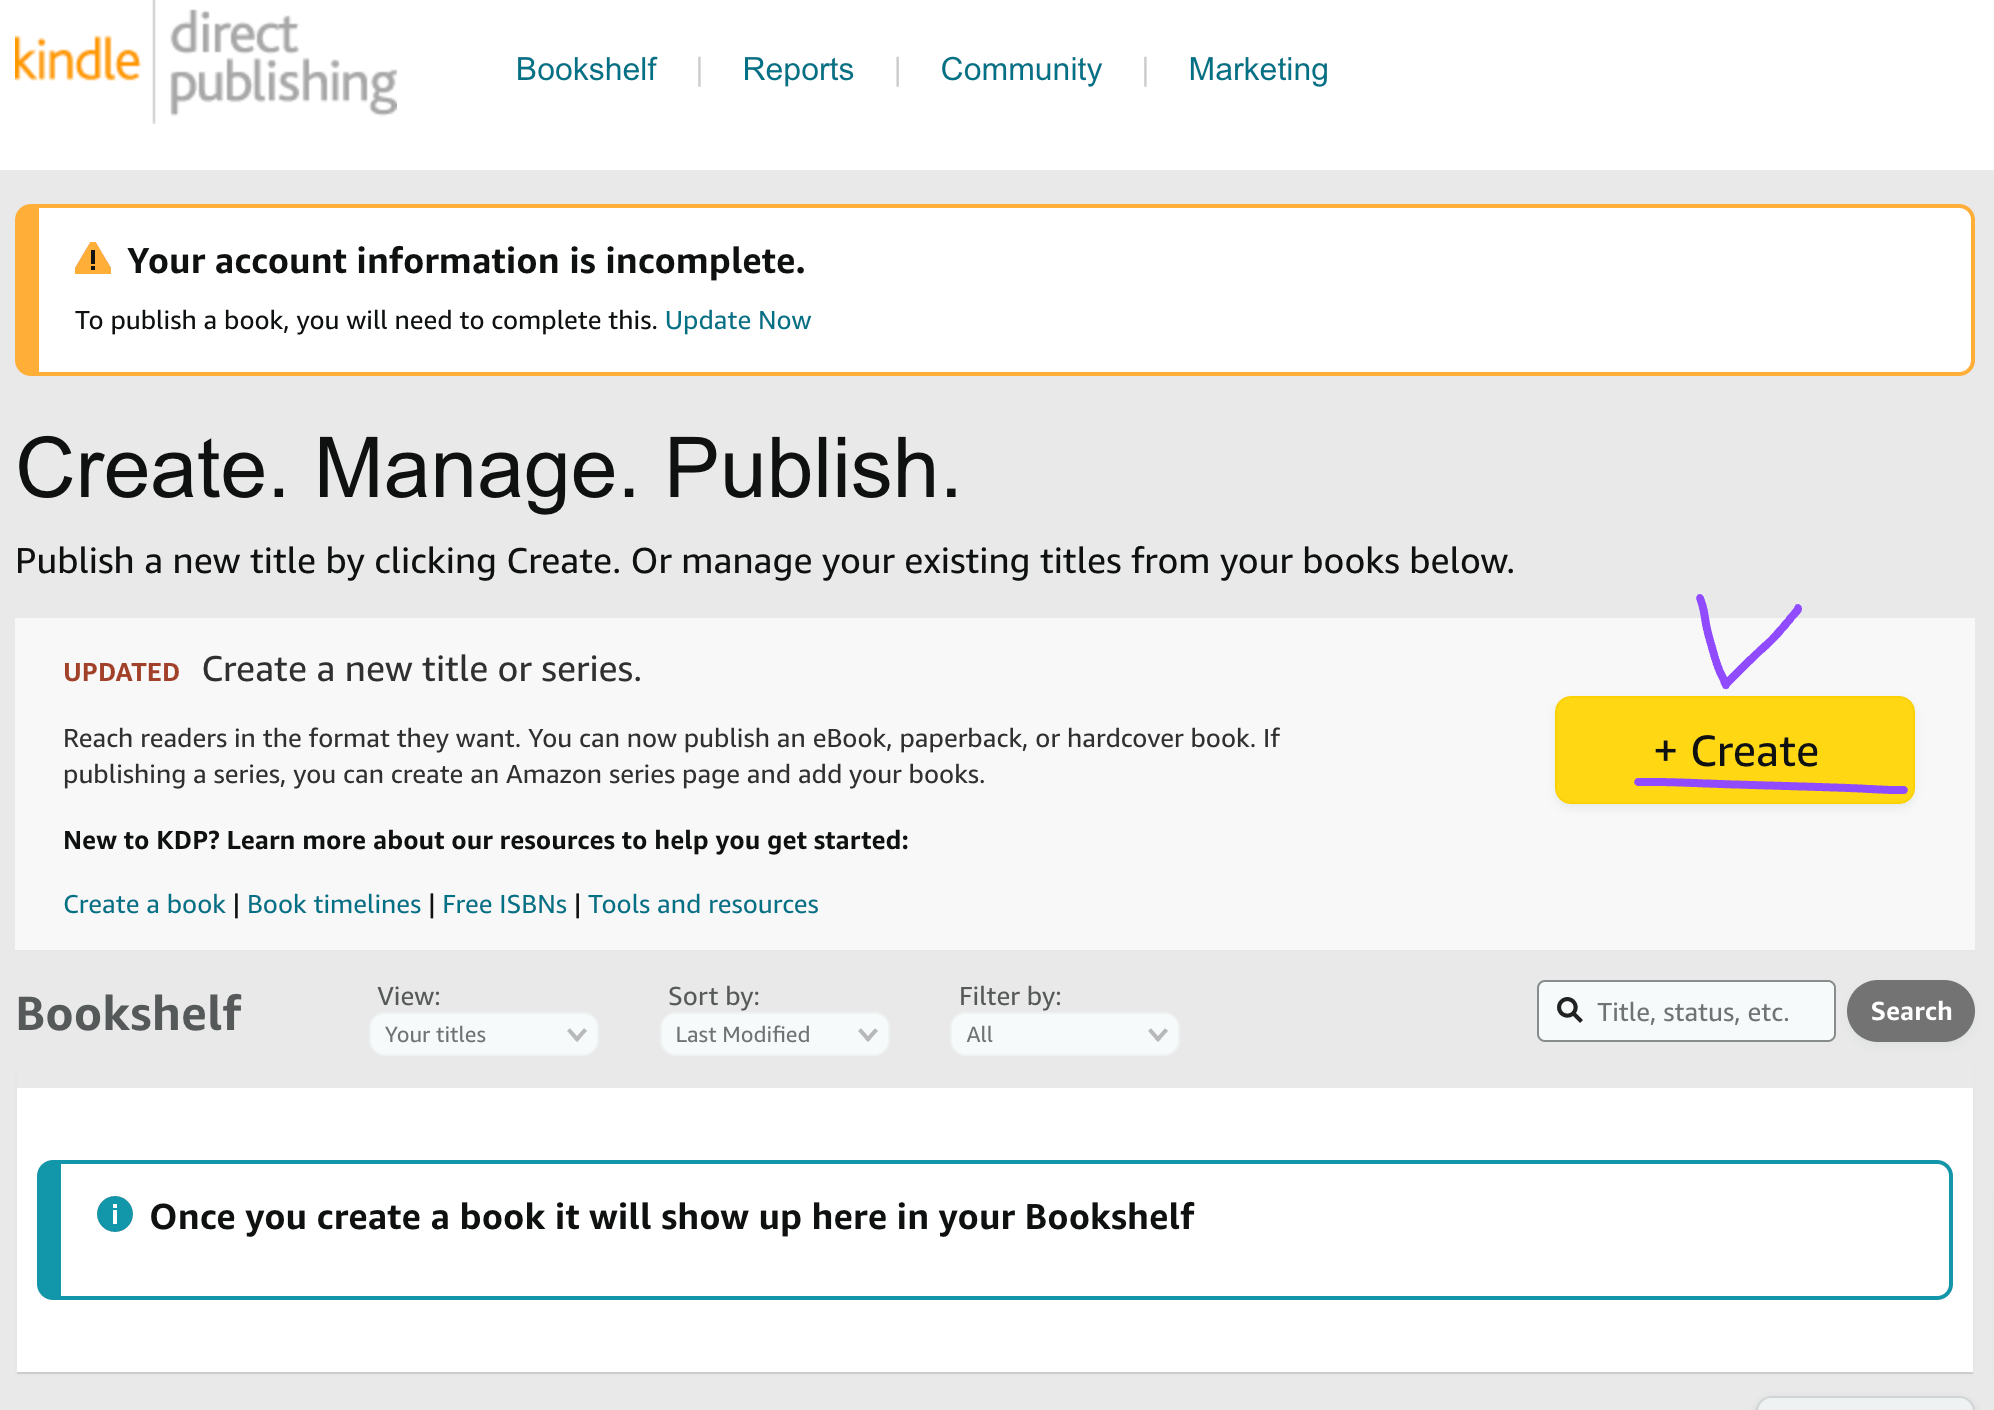Open the Marketing tab
The width and height of the screenshot is (1994, 1410).
coord(1257,69)
